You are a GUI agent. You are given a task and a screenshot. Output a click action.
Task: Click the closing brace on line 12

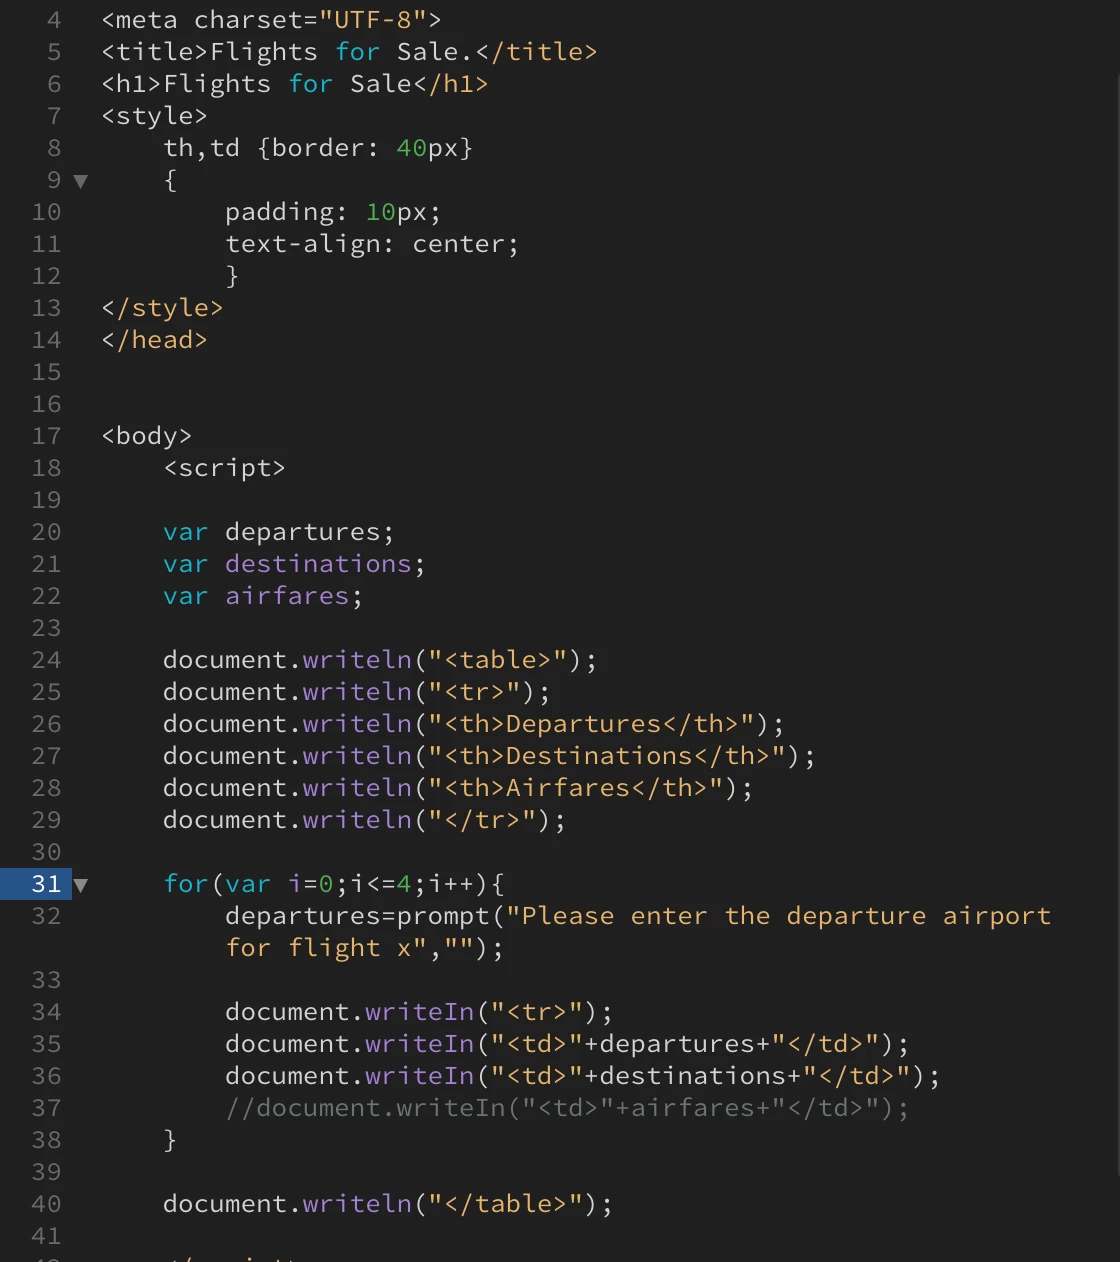232,276
